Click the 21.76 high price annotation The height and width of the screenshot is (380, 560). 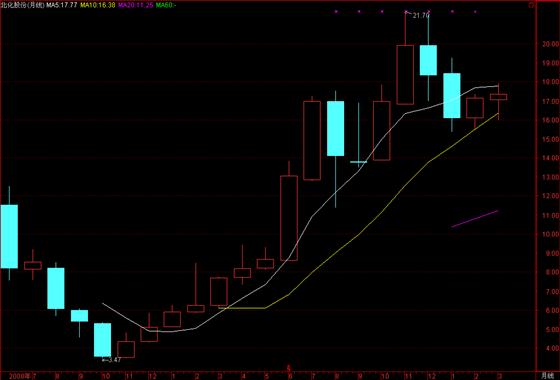(x=421, y=15)
